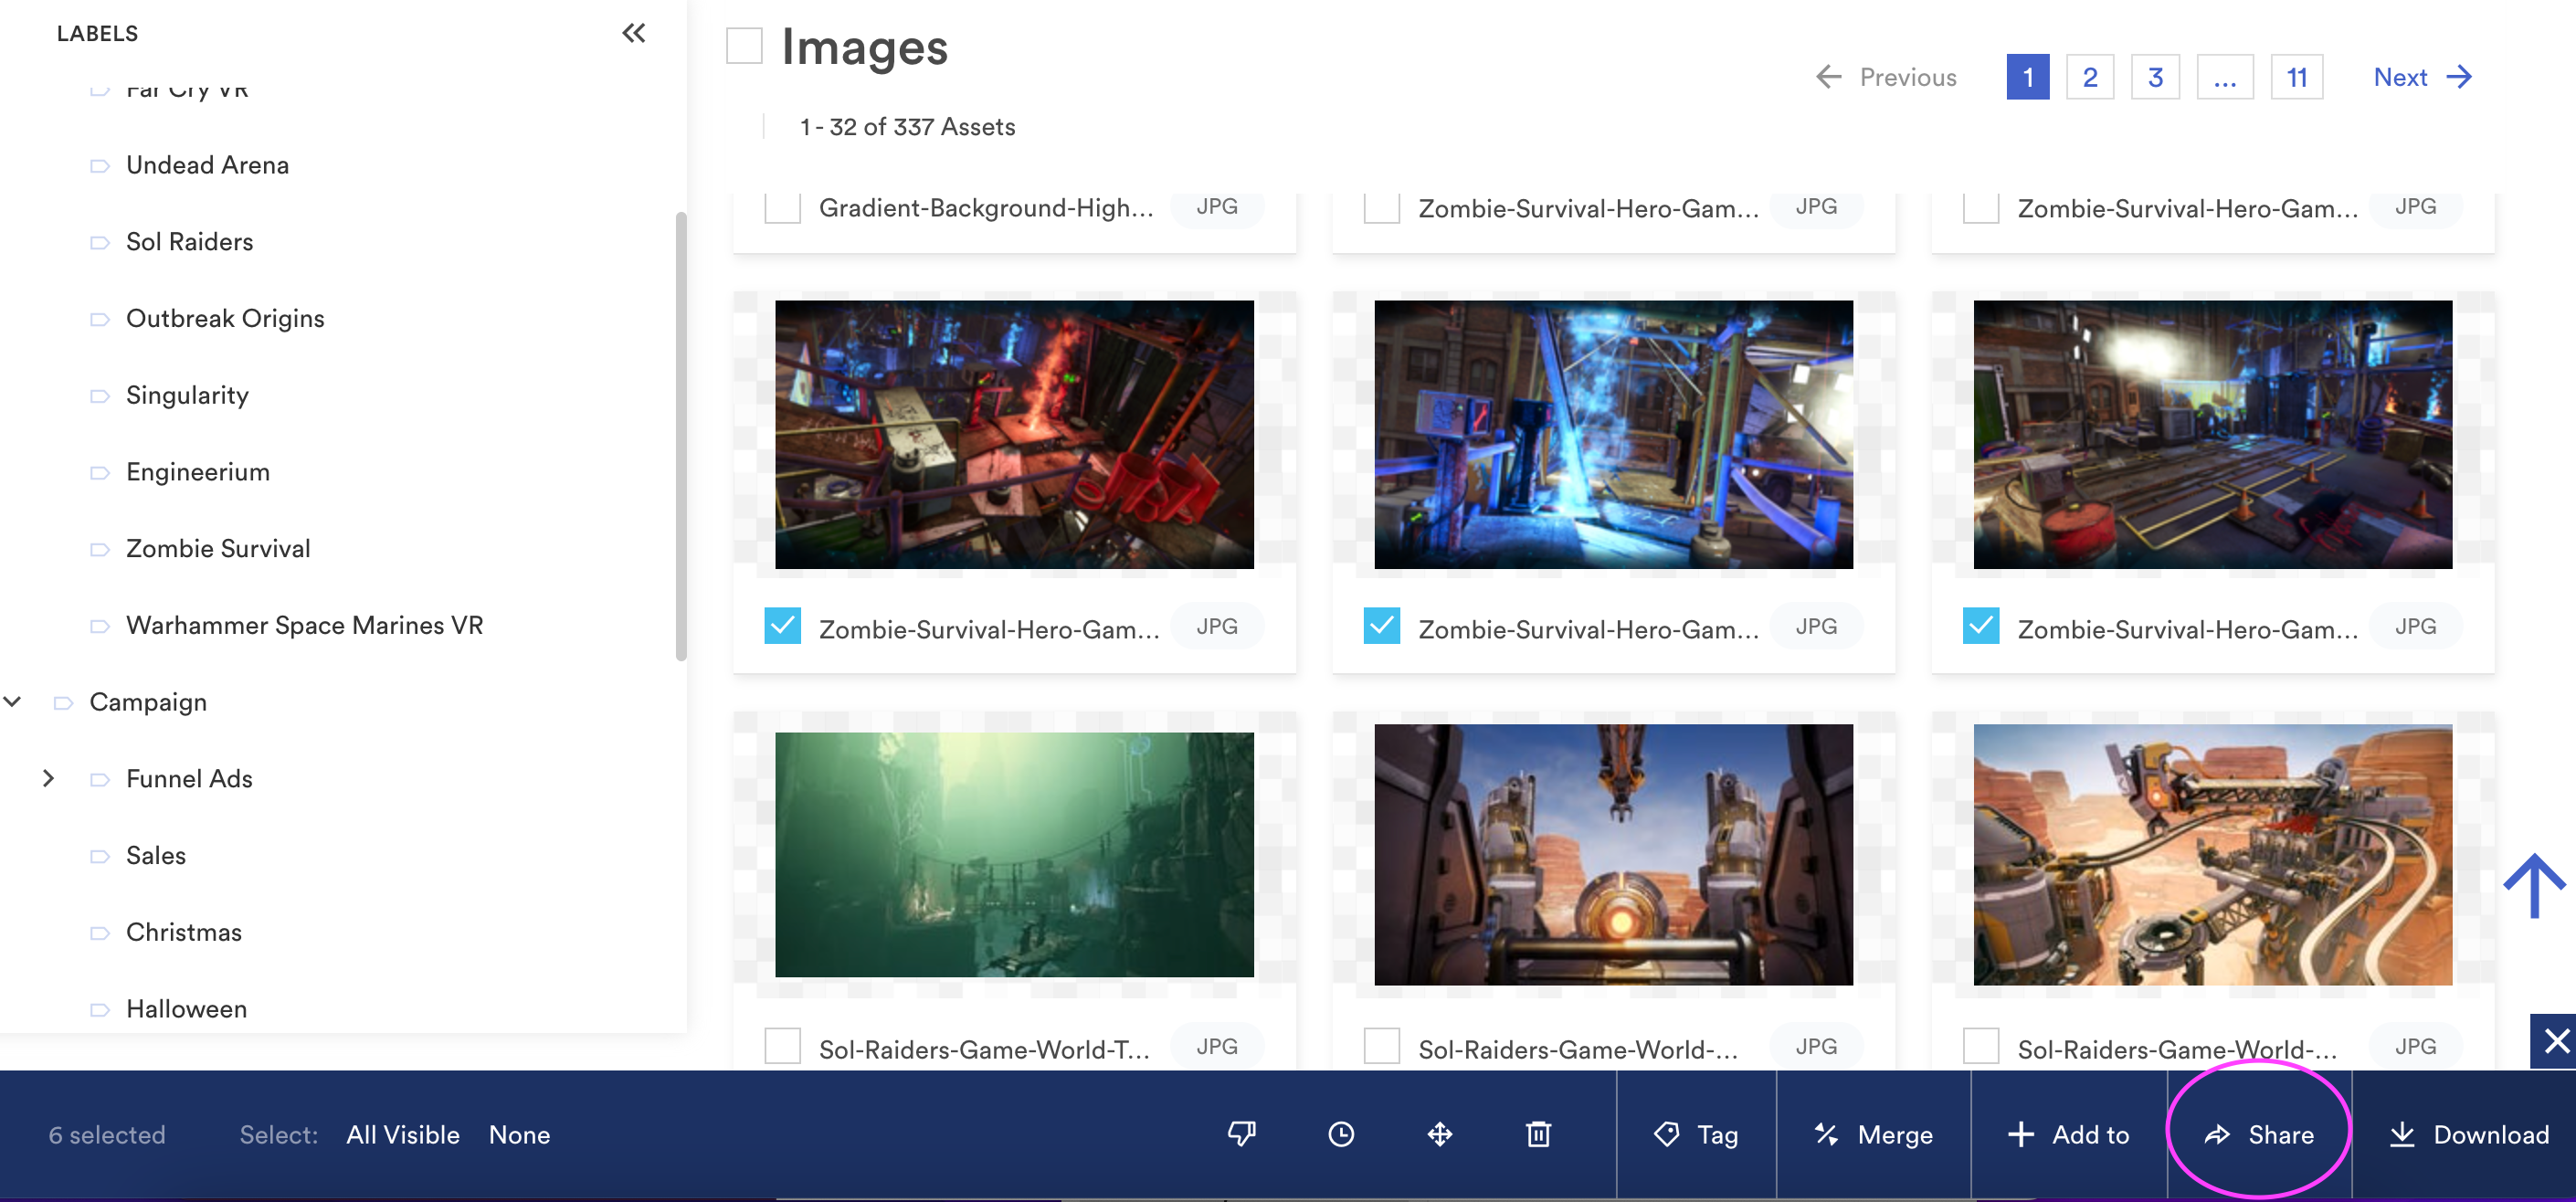This screenshot has height=1202, width=2576.
Task: Check the Sol-Raiders-Game-World-T asset checkbox
Action: (x=782, y=1046)
